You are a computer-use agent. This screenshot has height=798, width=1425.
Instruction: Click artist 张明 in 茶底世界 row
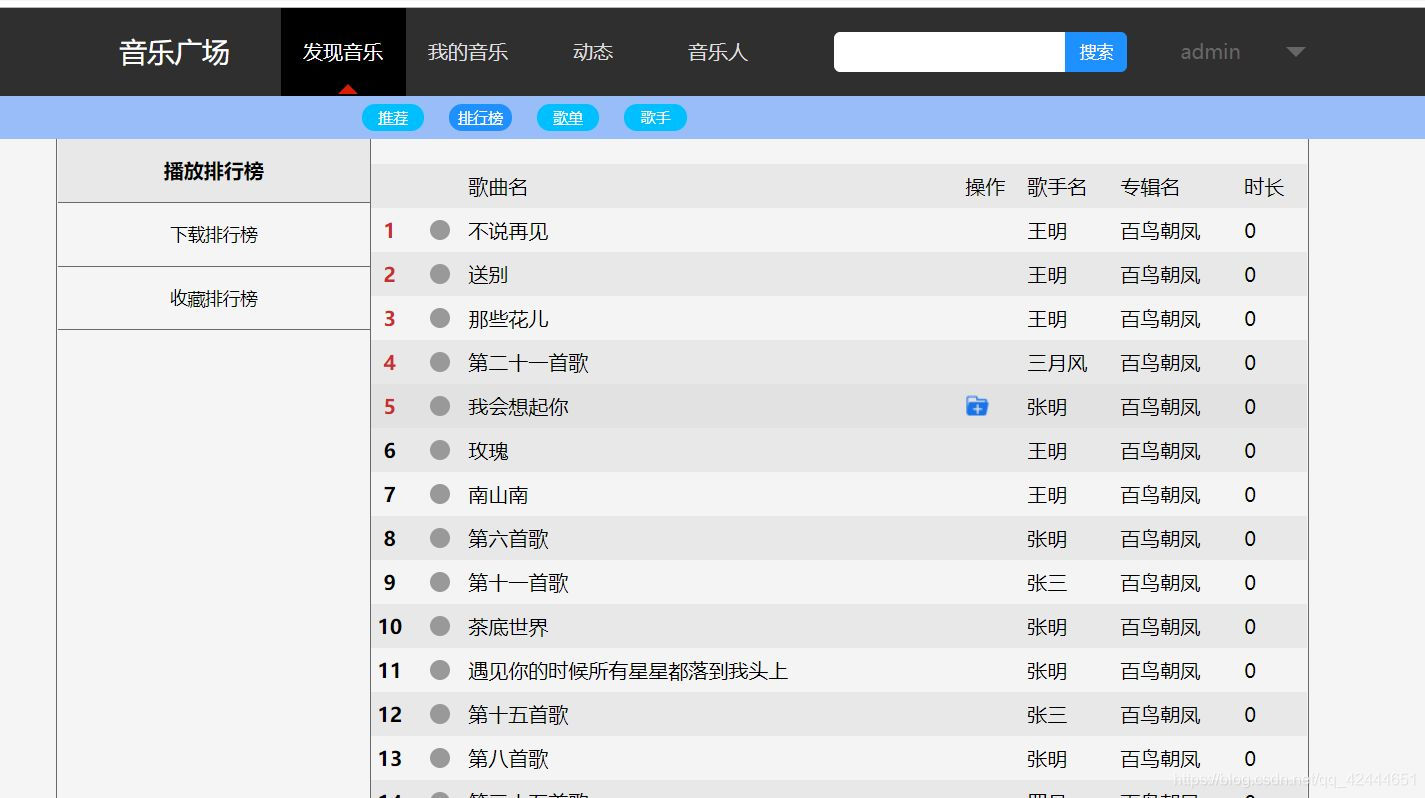coord(1047,627)
